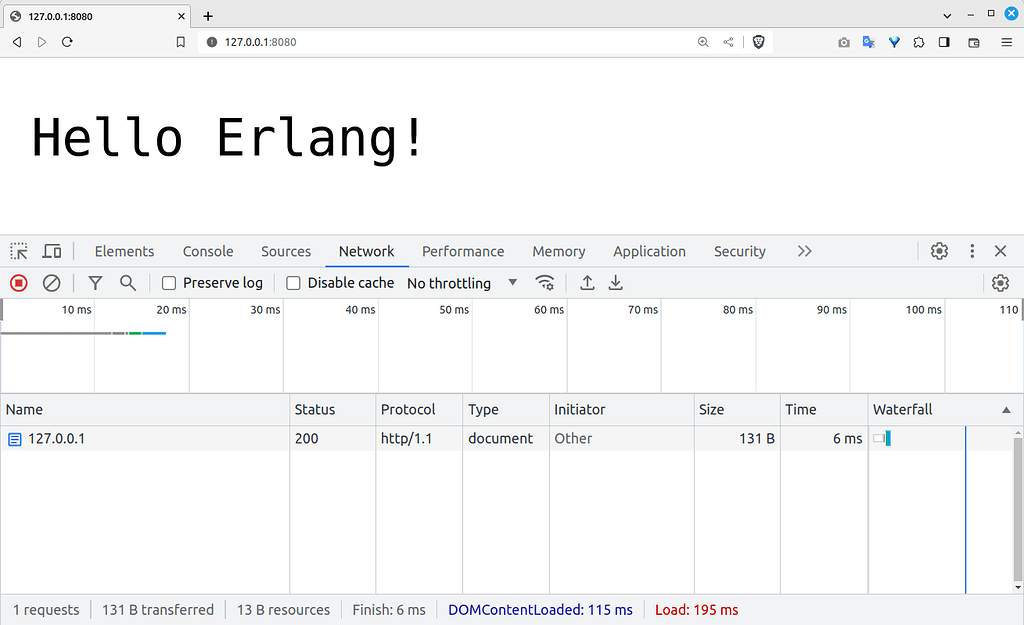Enable the Preserve log checkbox
Image resolution: width=1024 pixels, height=625 pixels.
(170, 283)
